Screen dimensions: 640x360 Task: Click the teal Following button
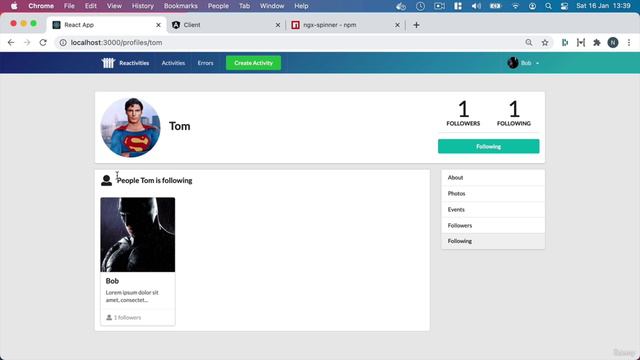pyautogui.click(x=489, y=146)
